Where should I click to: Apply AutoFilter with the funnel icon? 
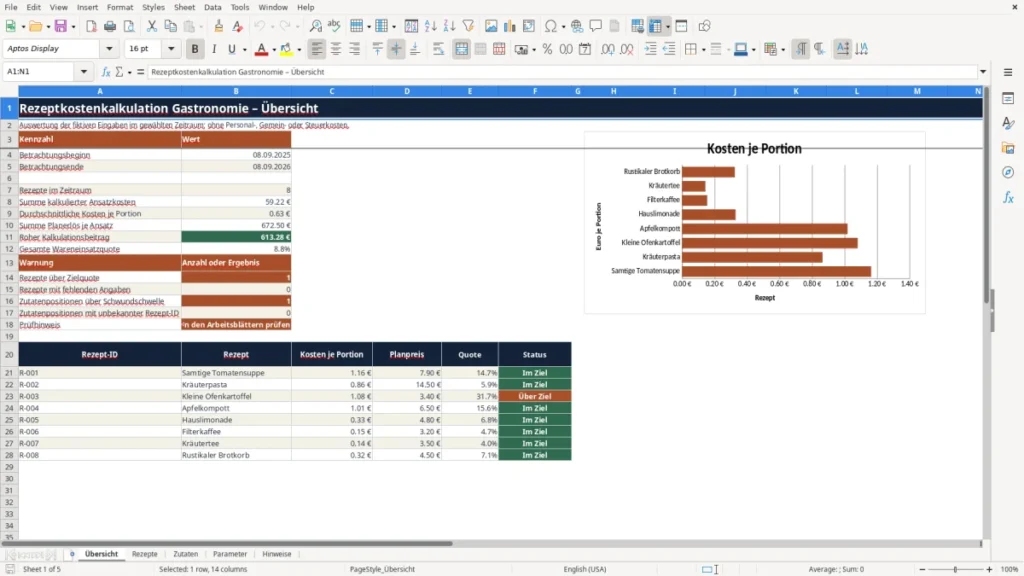[468, 26]
